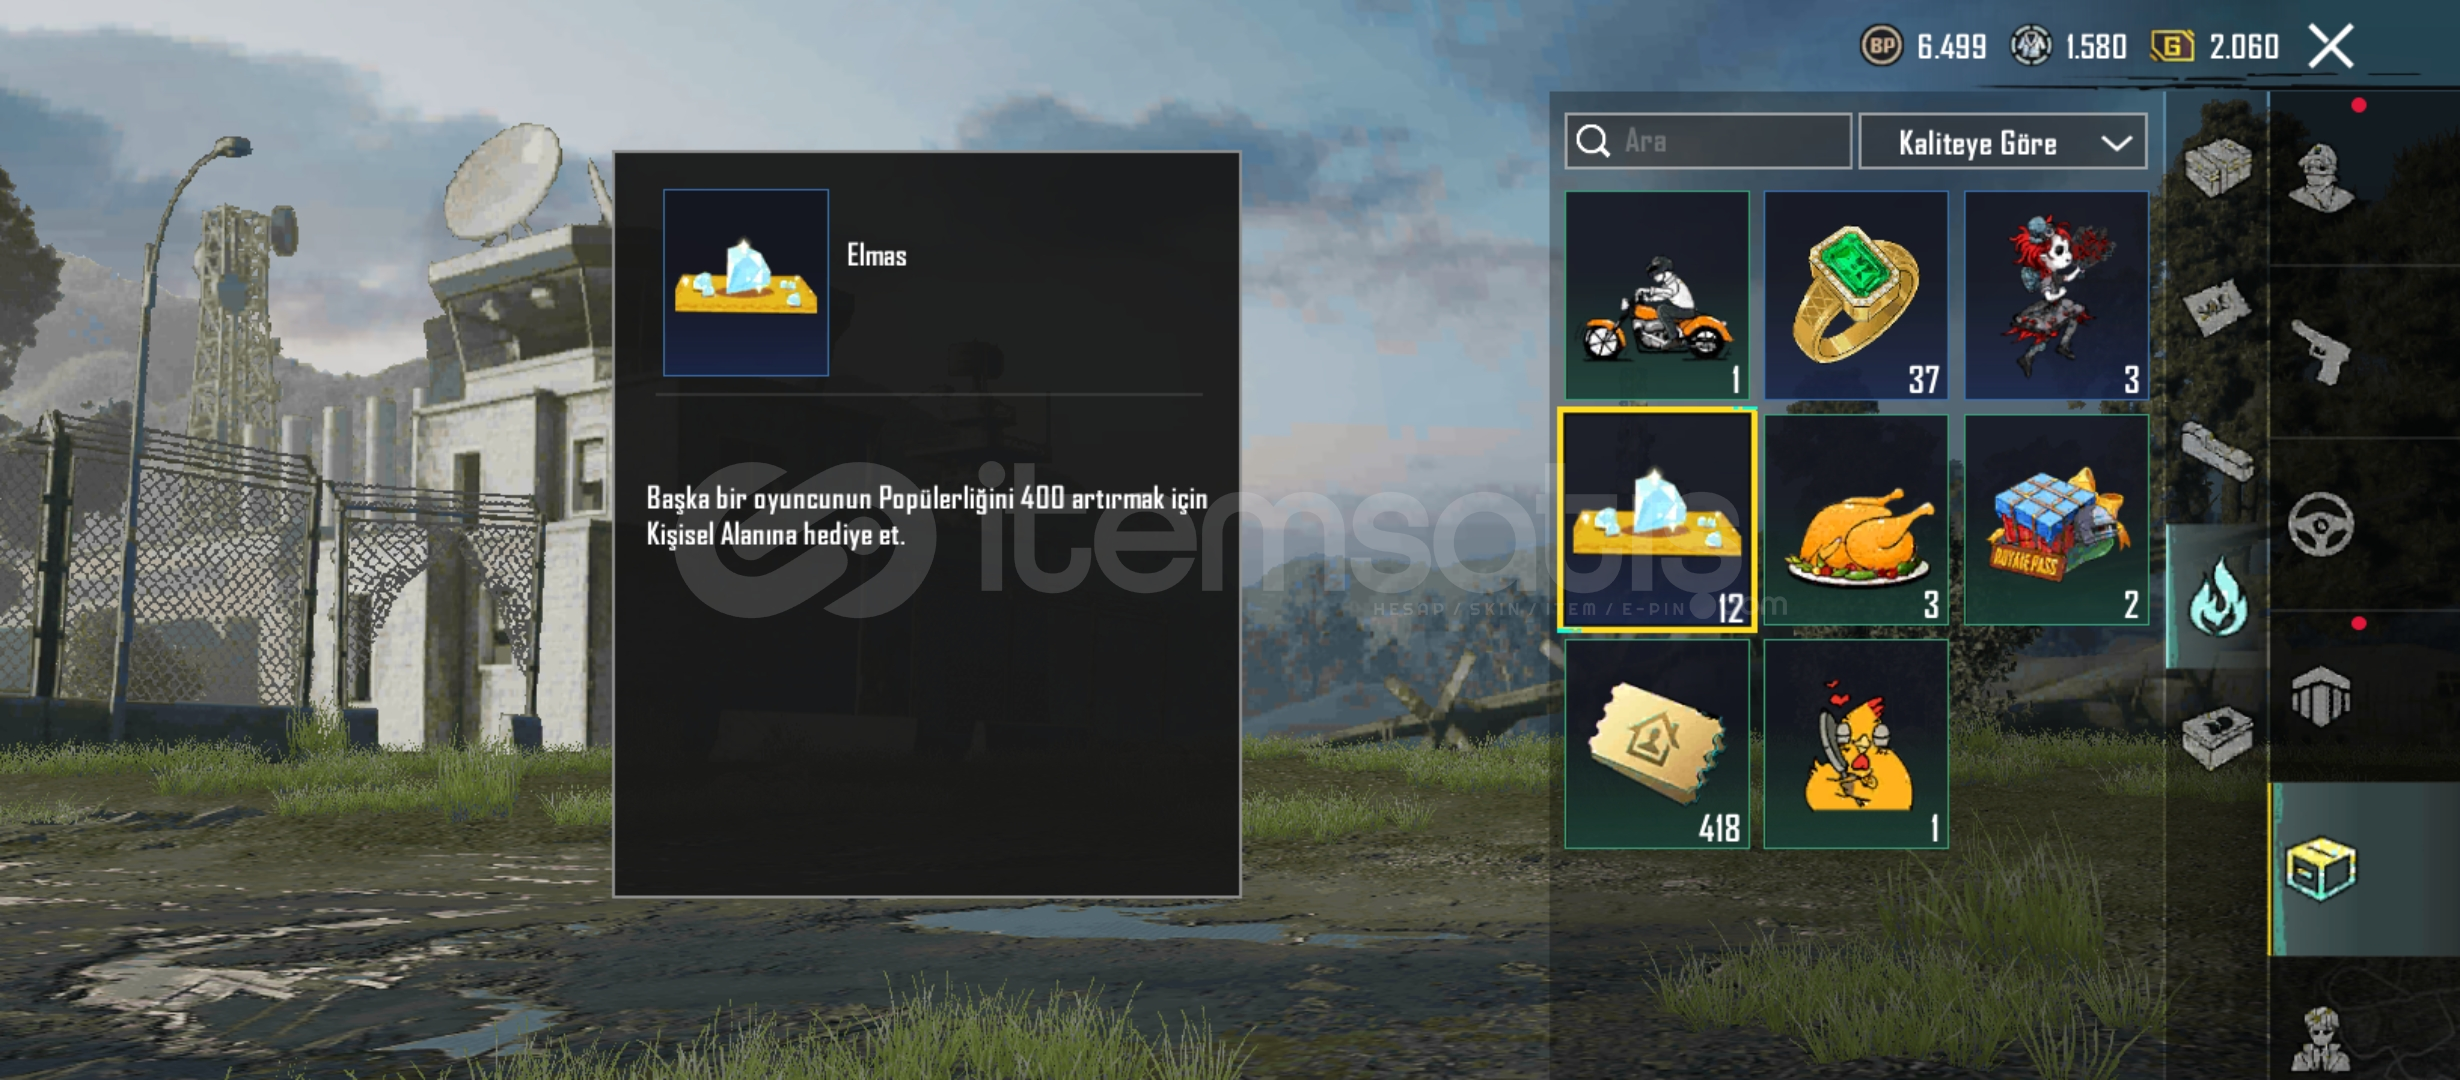Select the yellow crate inventory tab

coord(2320,870)
